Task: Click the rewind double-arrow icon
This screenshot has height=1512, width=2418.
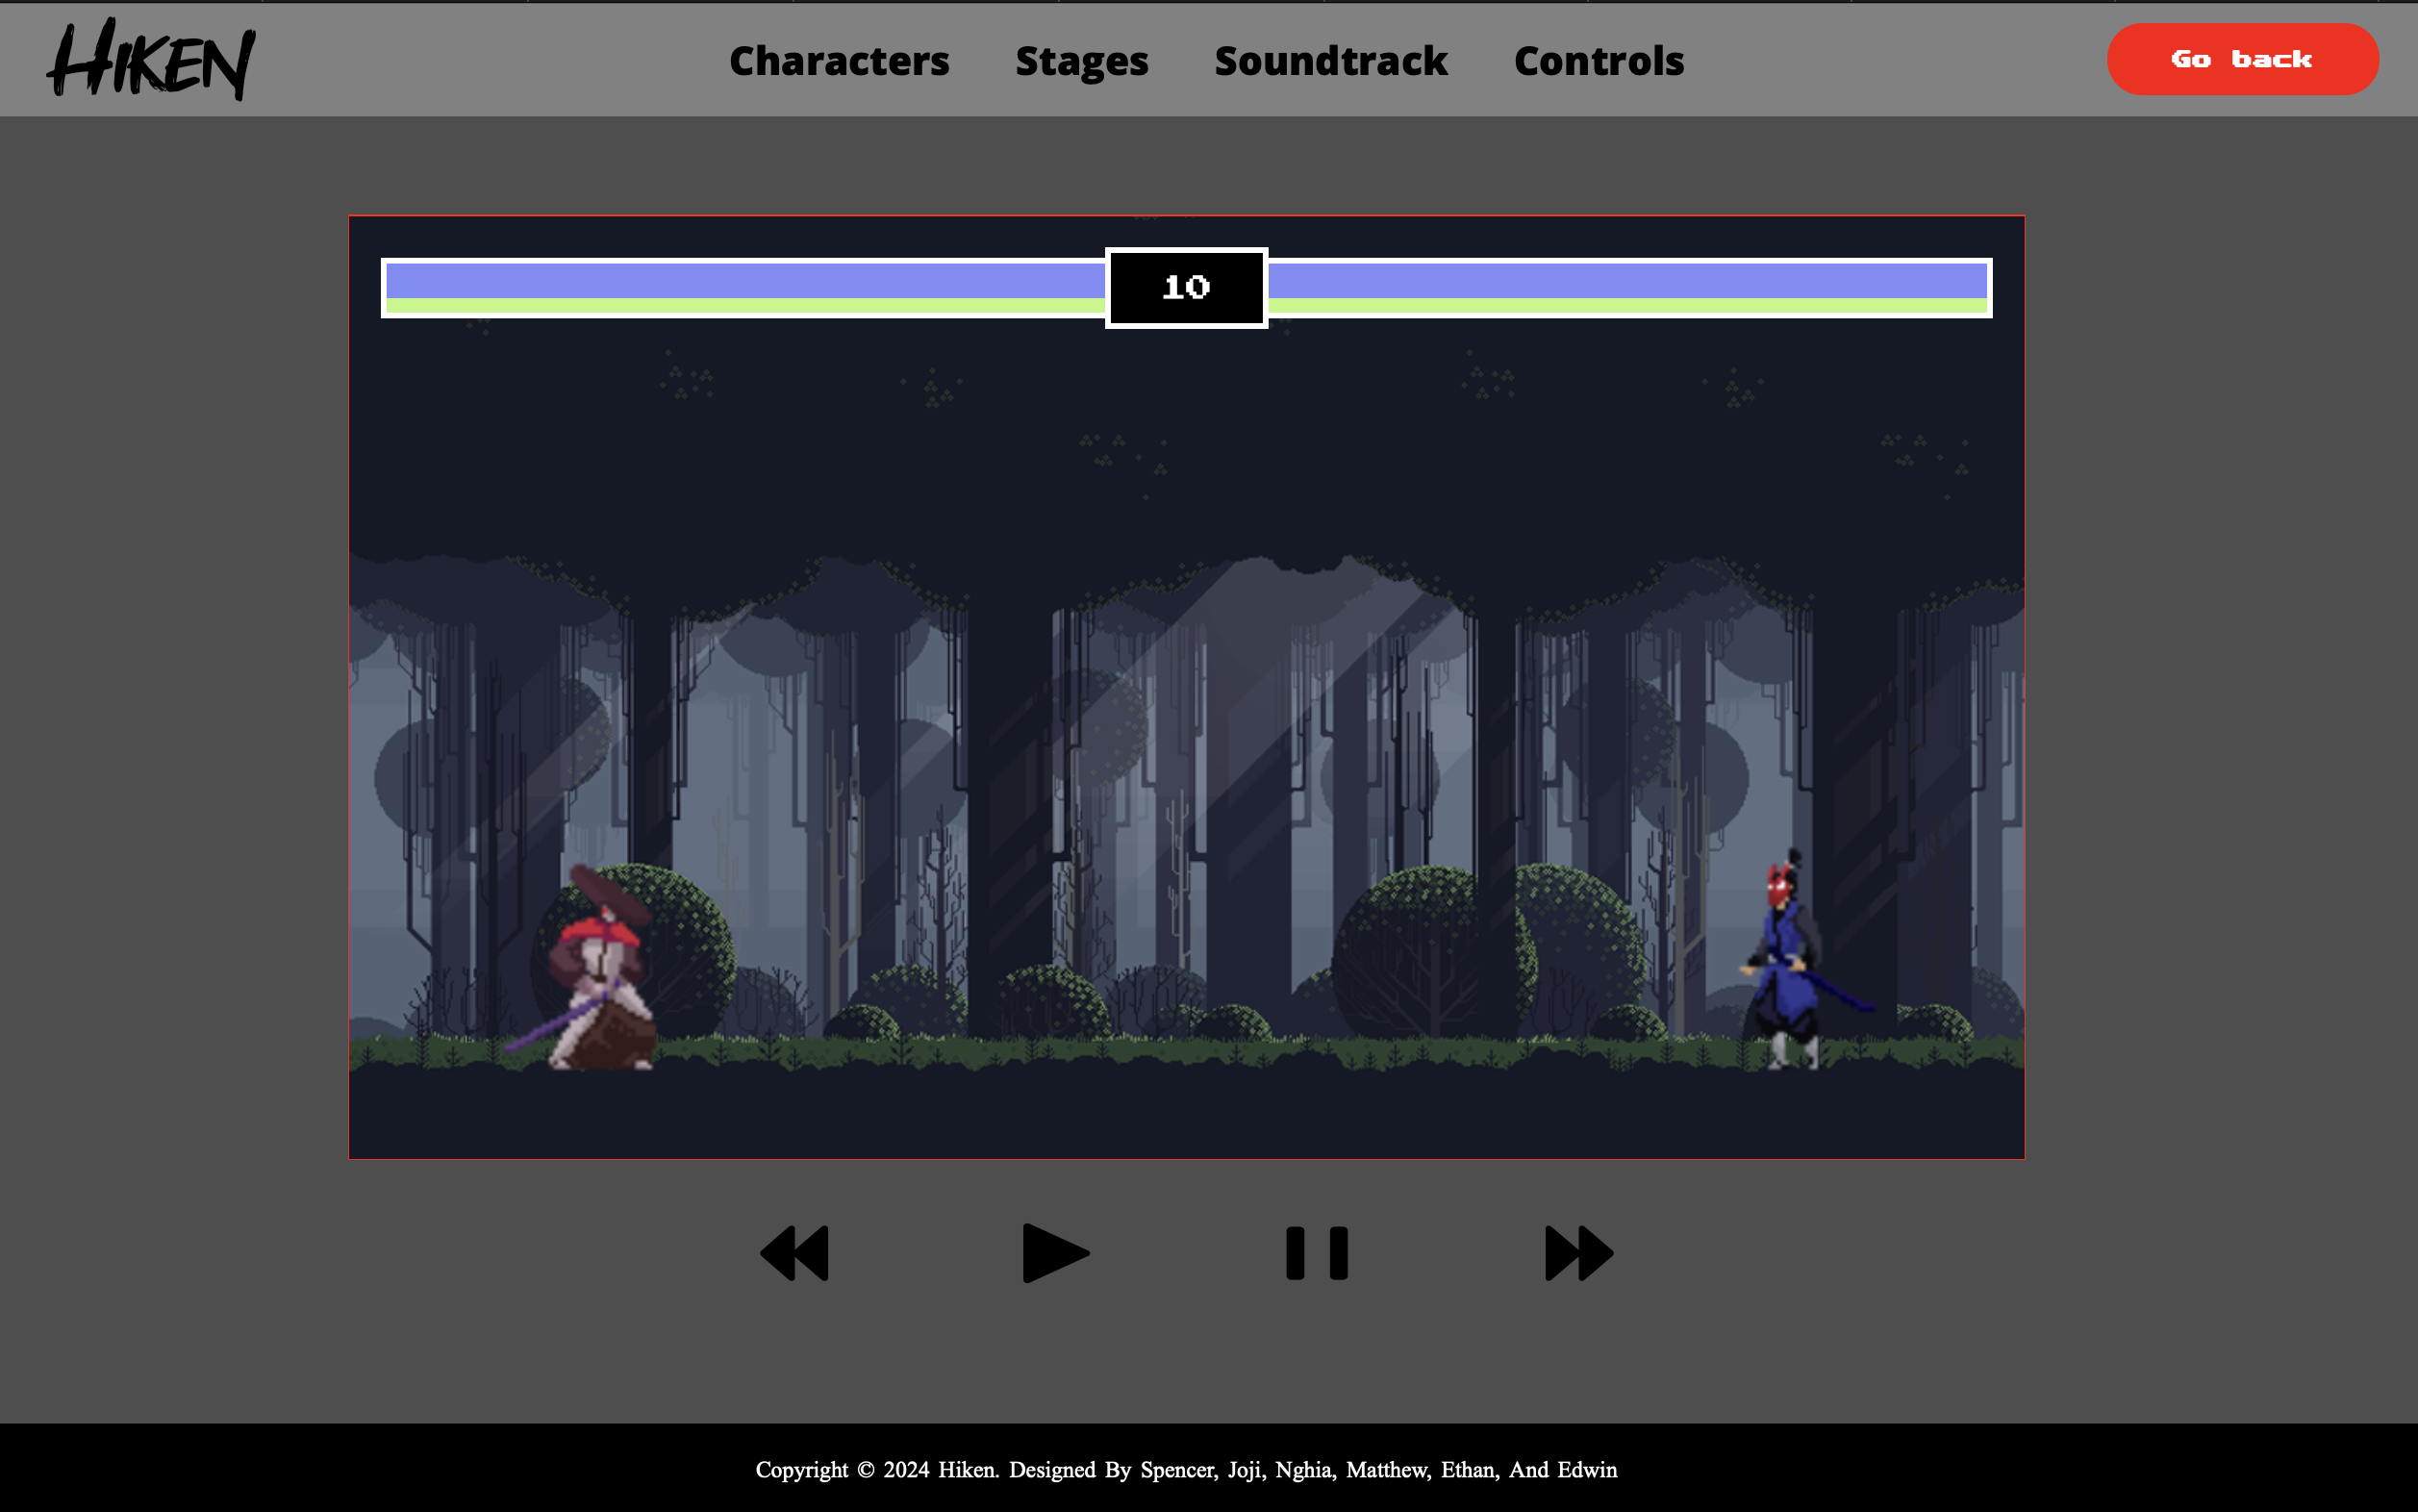Action: [x=795, y=1253]
